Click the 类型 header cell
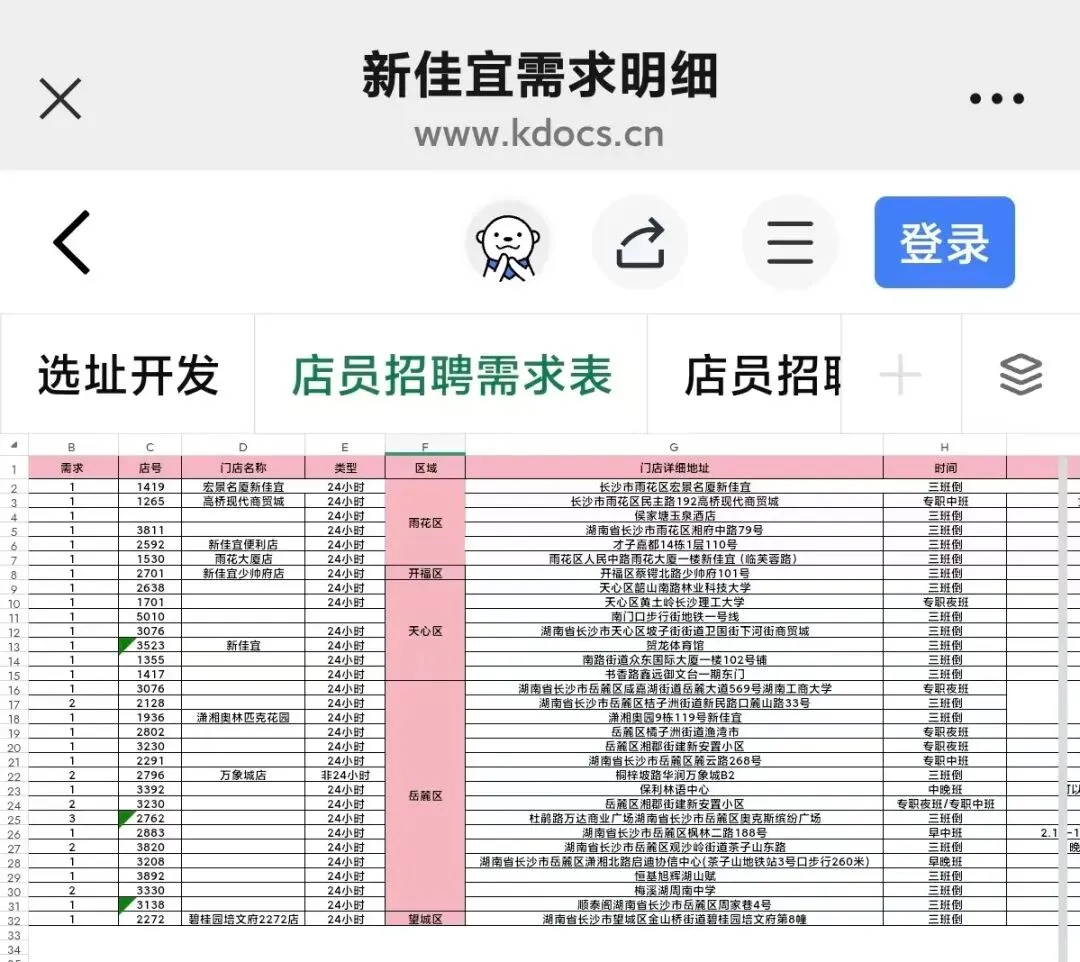 tap(345, 468)
